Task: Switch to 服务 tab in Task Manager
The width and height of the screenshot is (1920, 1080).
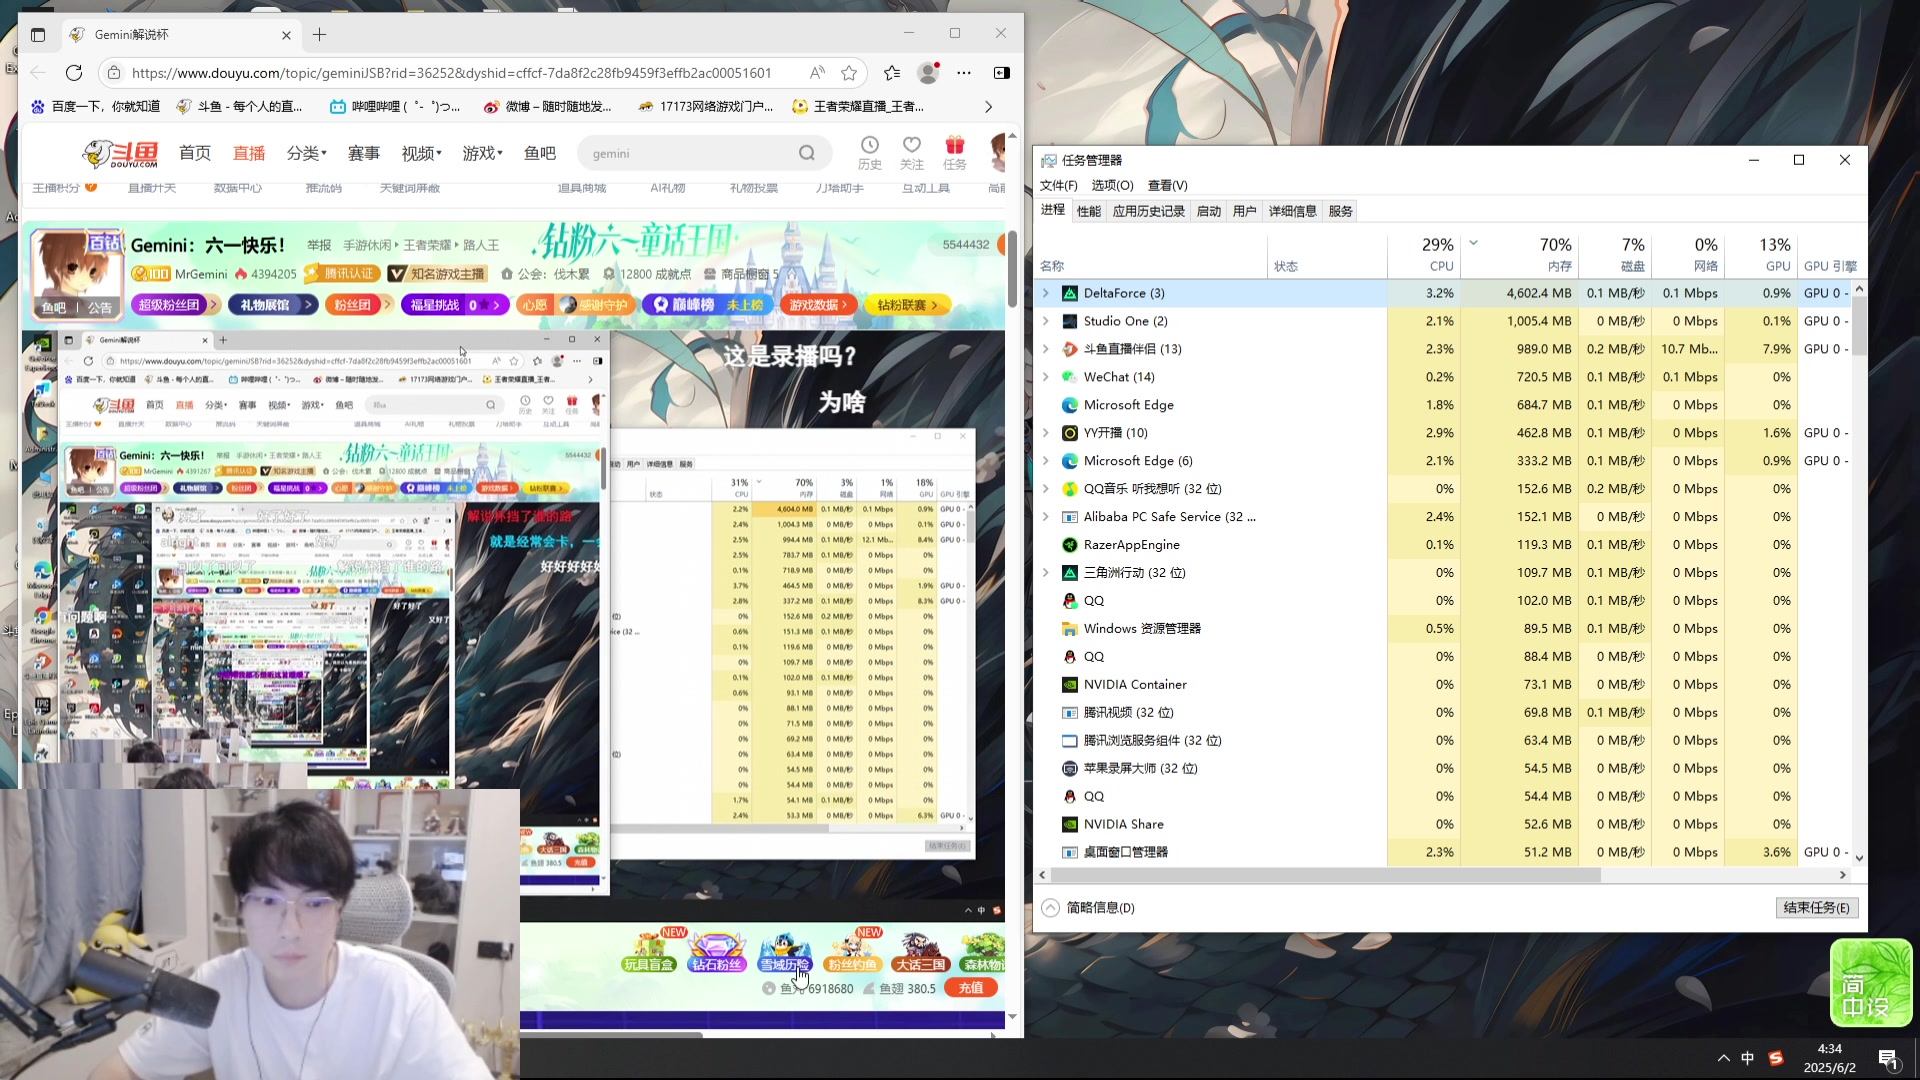Action: coord(1340,211)
